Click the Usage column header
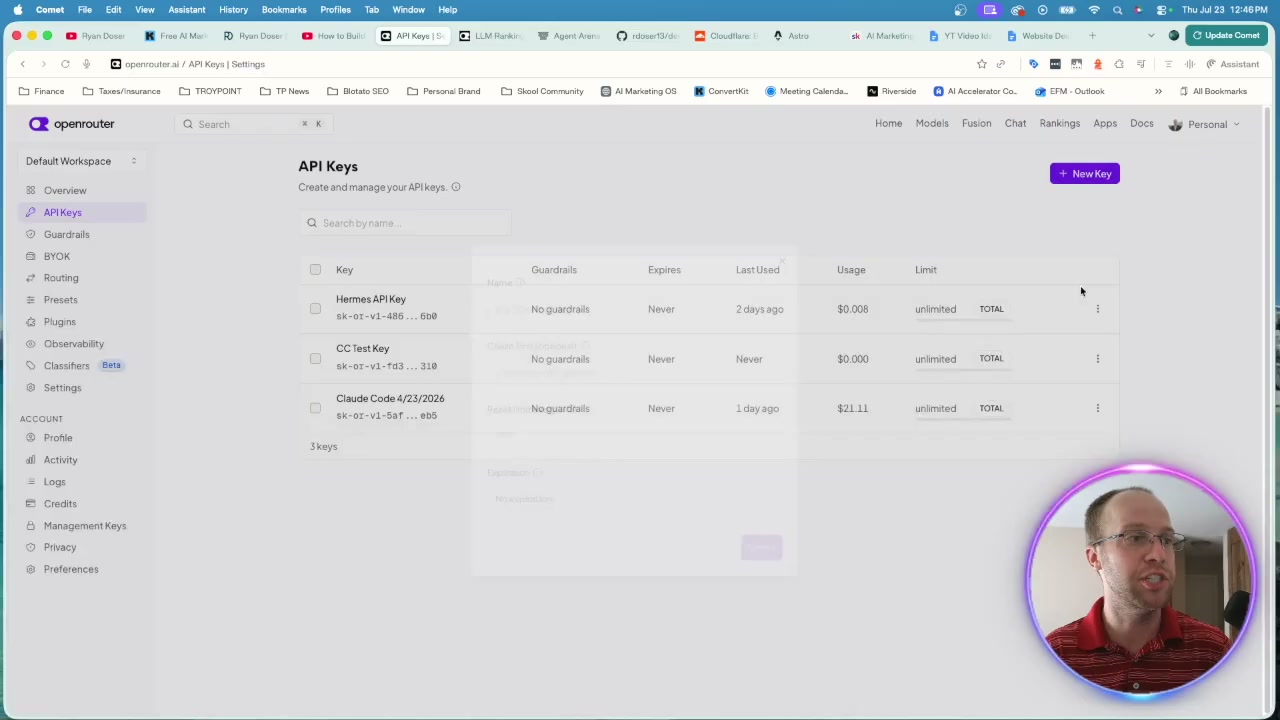The height and width of the screenshot is (720, 1280). tap(851, 270)
